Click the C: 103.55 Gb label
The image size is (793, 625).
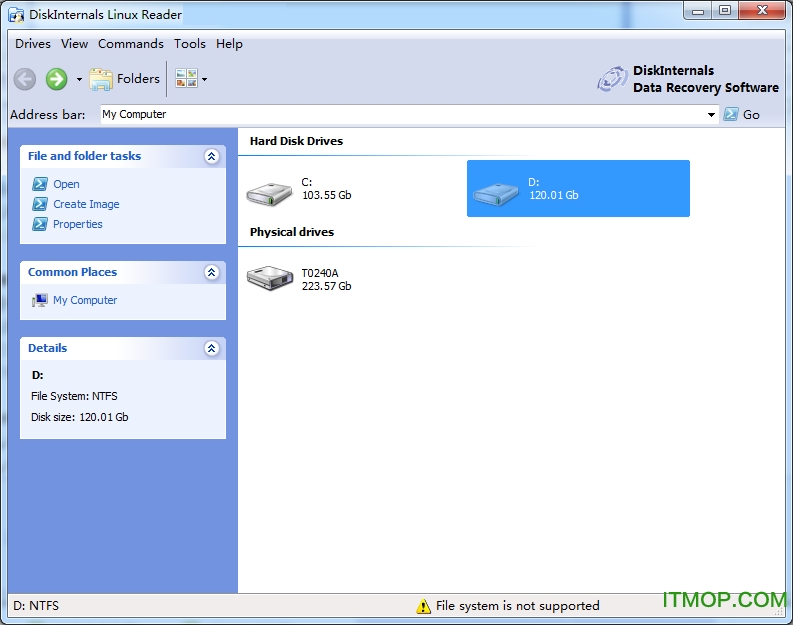(x=327, y=189)
